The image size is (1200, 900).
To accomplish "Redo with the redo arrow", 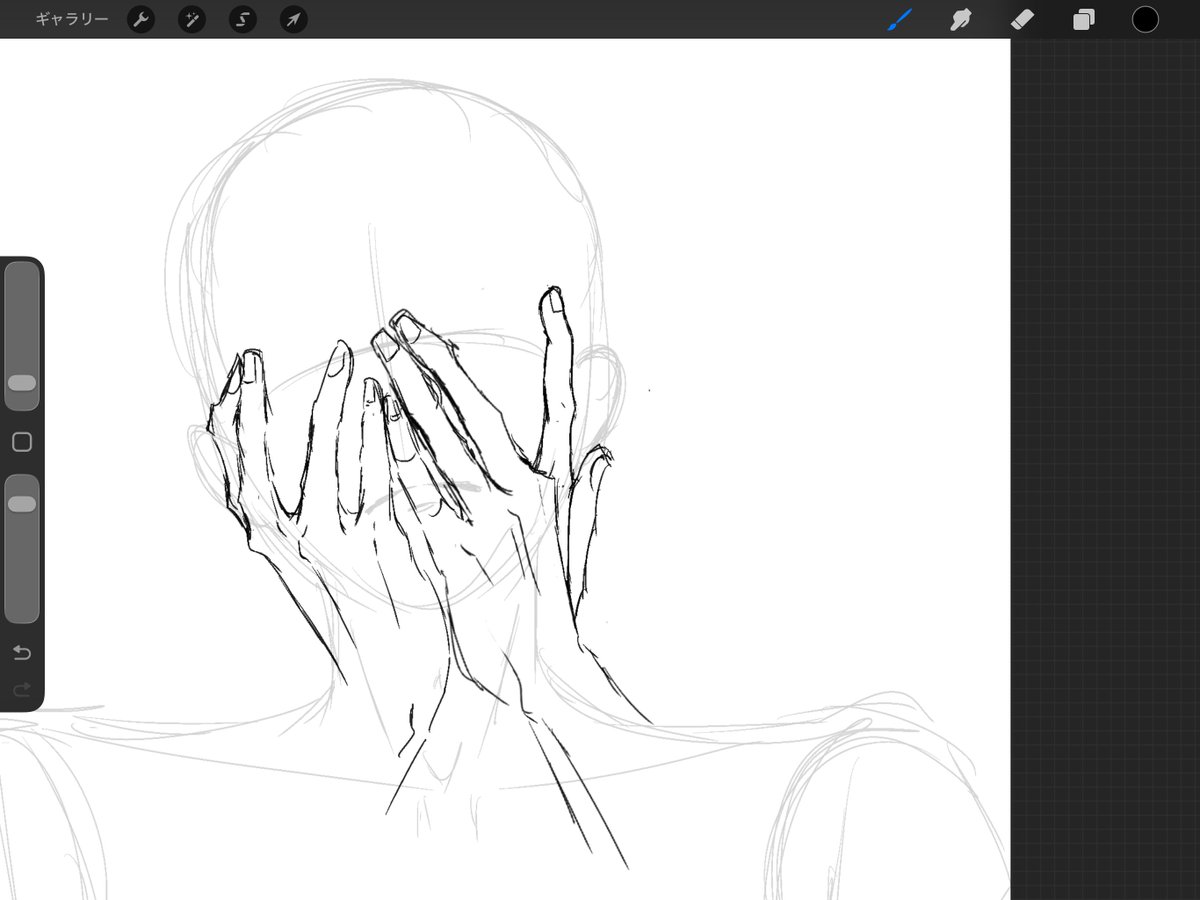I will click(x=22, y=689).
